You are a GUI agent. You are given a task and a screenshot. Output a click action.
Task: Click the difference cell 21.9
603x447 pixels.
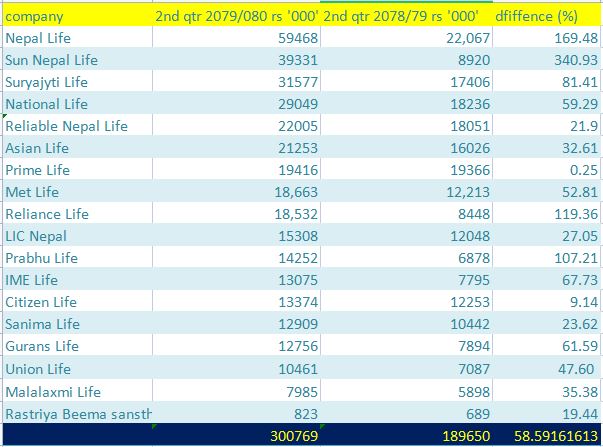coord(546,125)
